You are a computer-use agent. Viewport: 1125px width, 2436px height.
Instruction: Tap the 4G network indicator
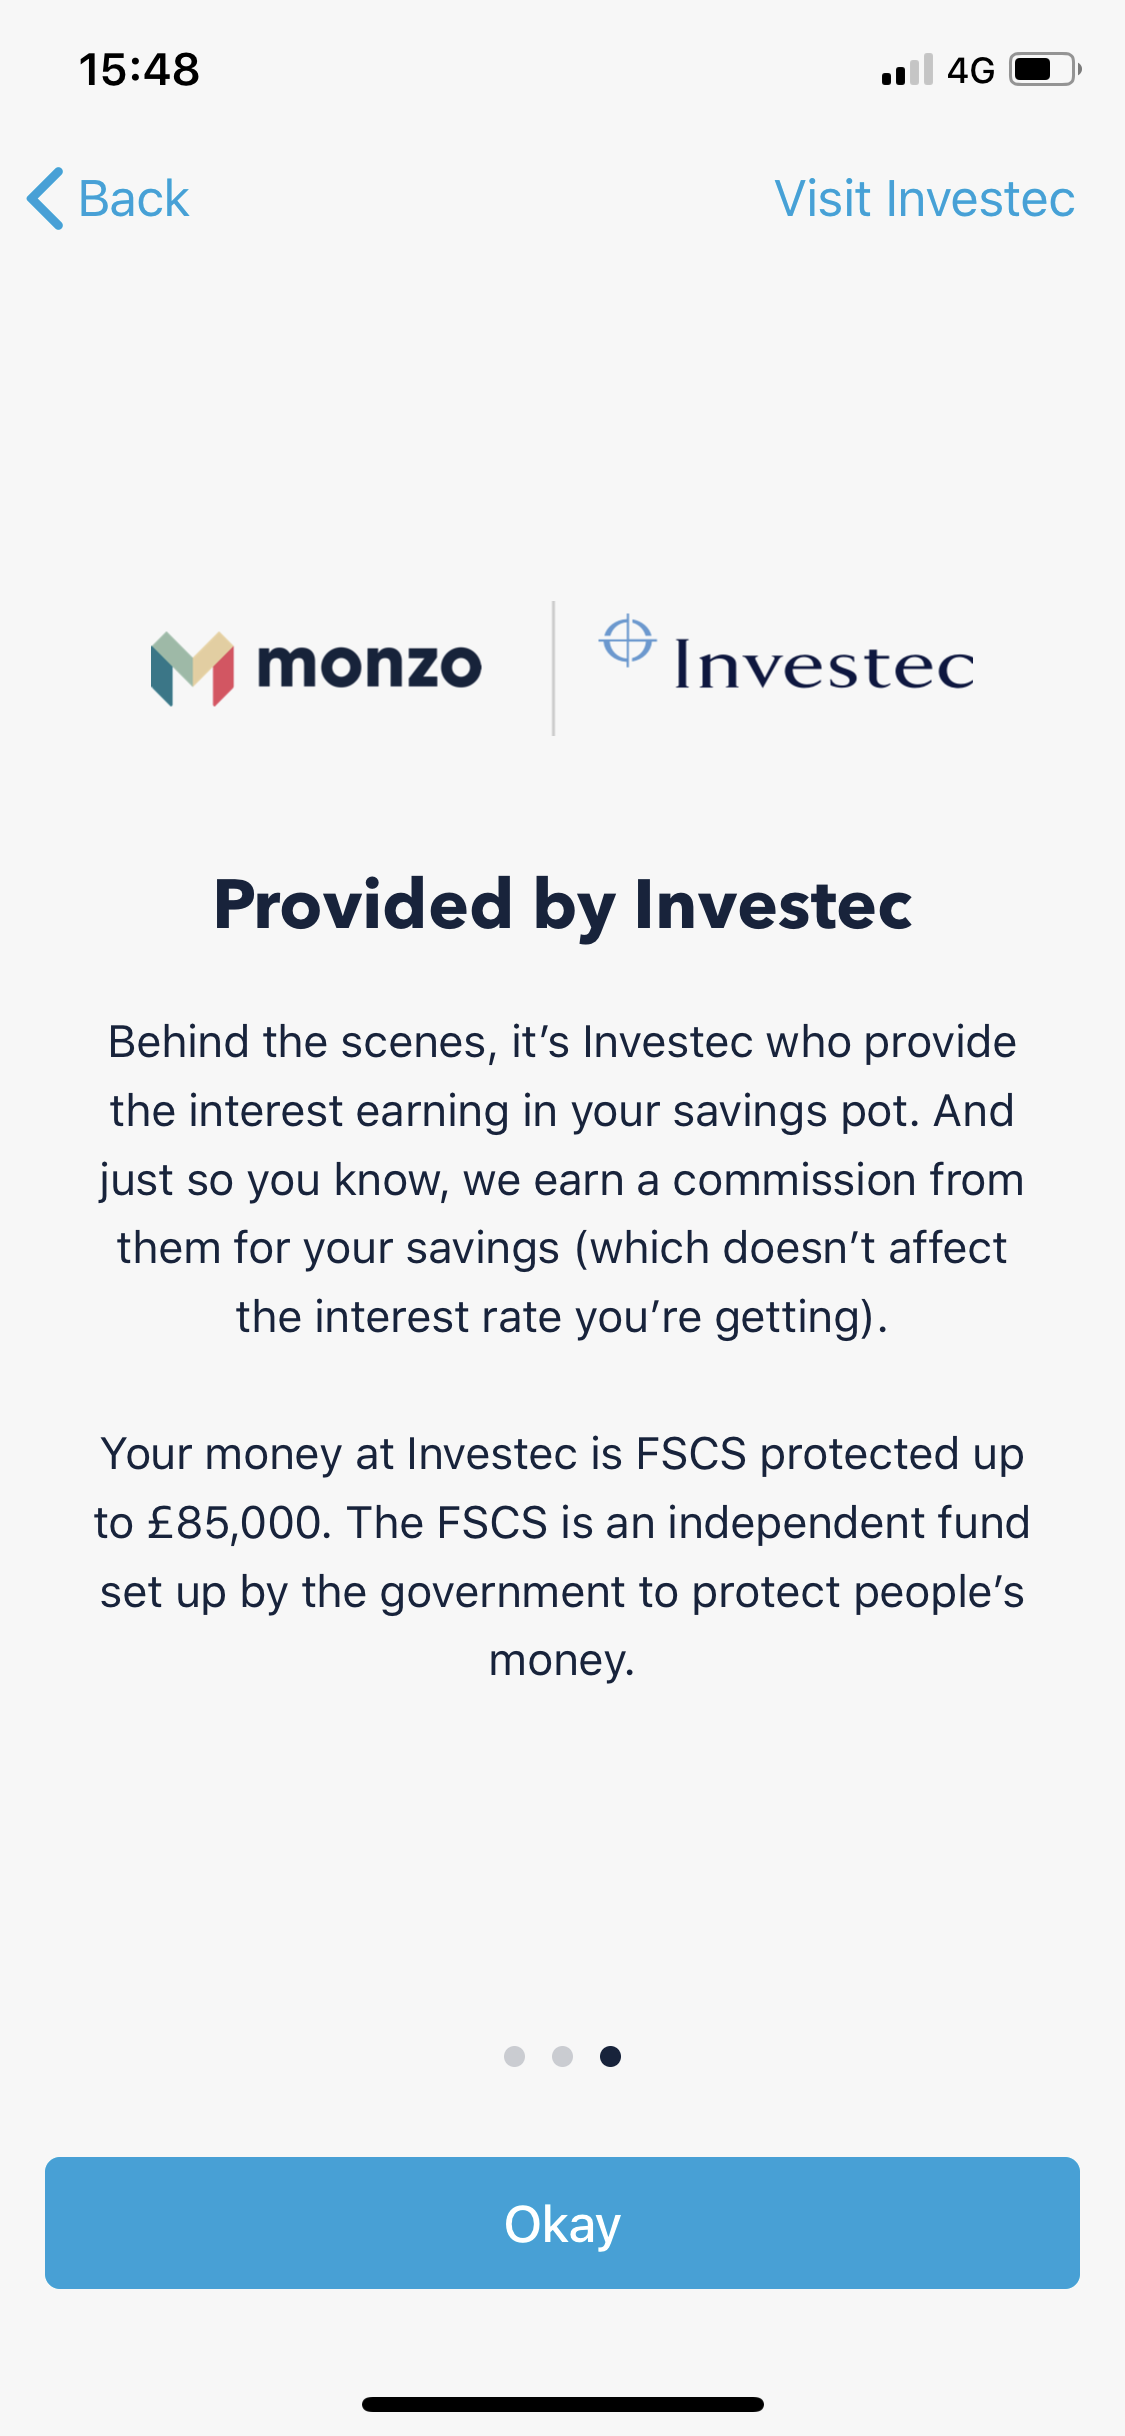point(971,71)
